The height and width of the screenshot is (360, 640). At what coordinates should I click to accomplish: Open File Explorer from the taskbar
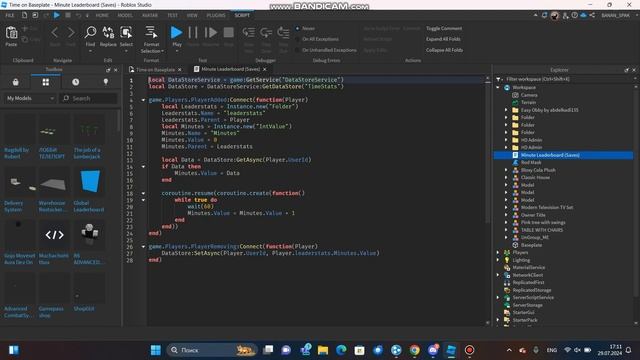323,350
